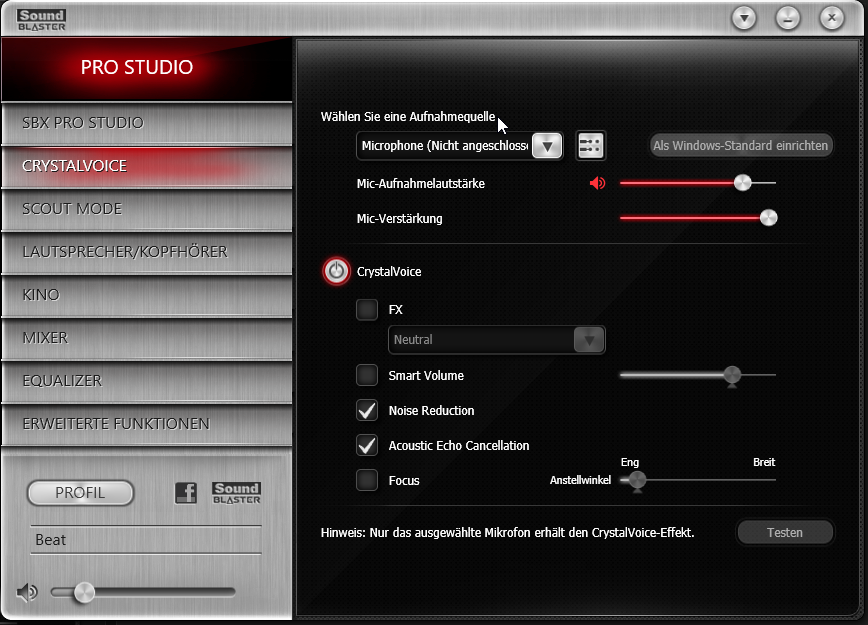The height and width of the screenshot is (625, 868).
Task: Click the Sound Blaster logo beside Facebook
Action: tap(236, 492)
